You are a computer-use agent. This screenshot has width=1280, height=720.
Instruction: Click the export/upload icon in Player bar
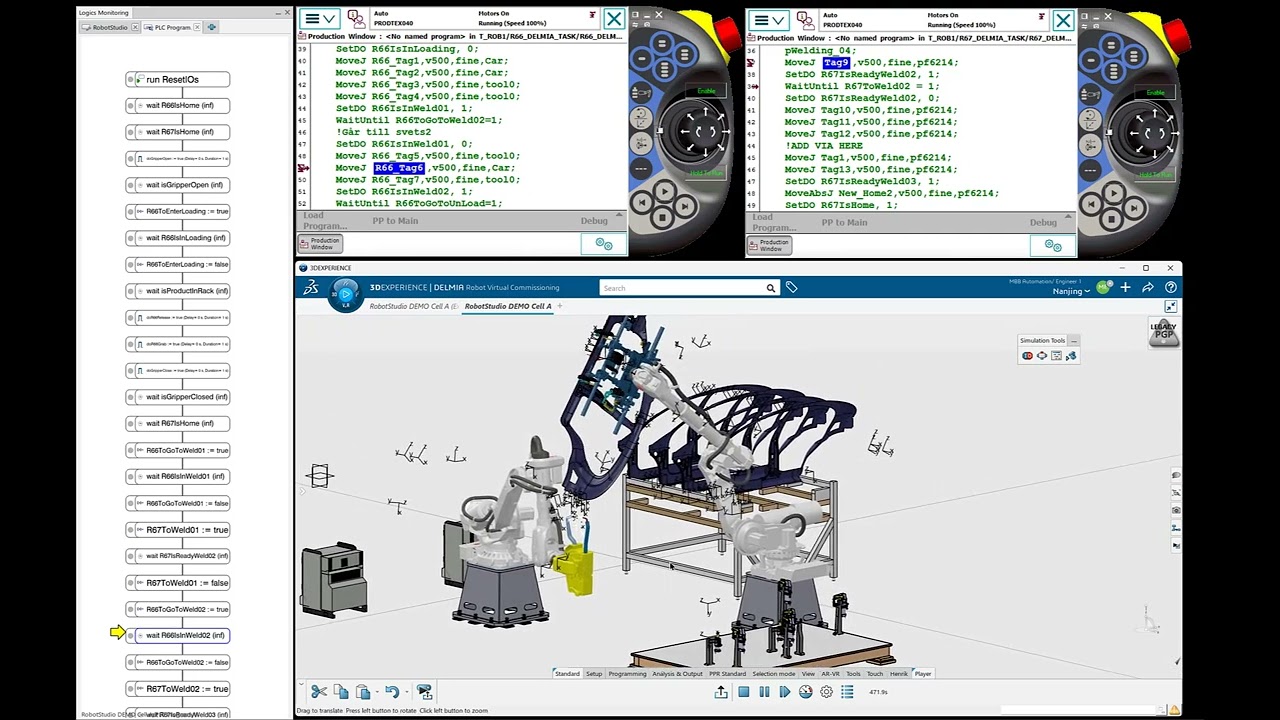point(721,692)
